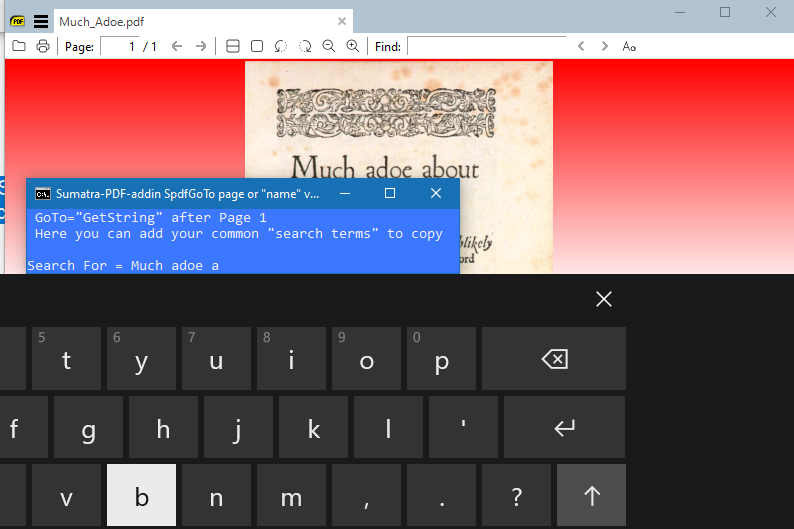Screen dimensions: 794x529
Task: Tap the question mark key
Action: [x=516, y=496]
